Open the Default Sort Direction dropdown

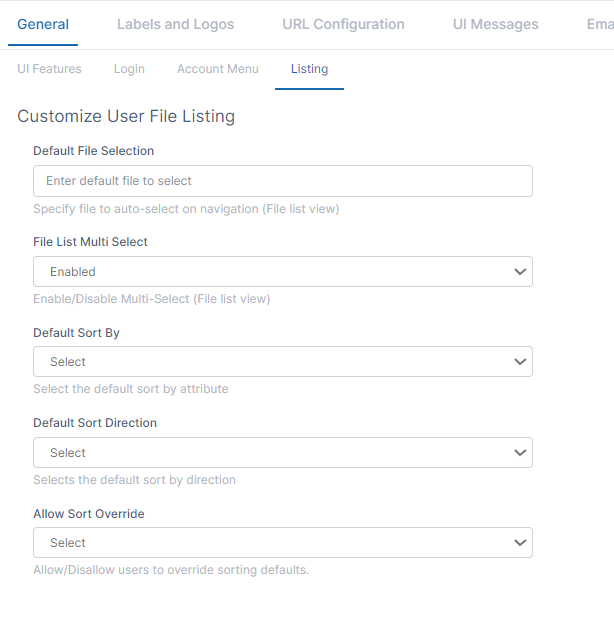pos(270,453)
